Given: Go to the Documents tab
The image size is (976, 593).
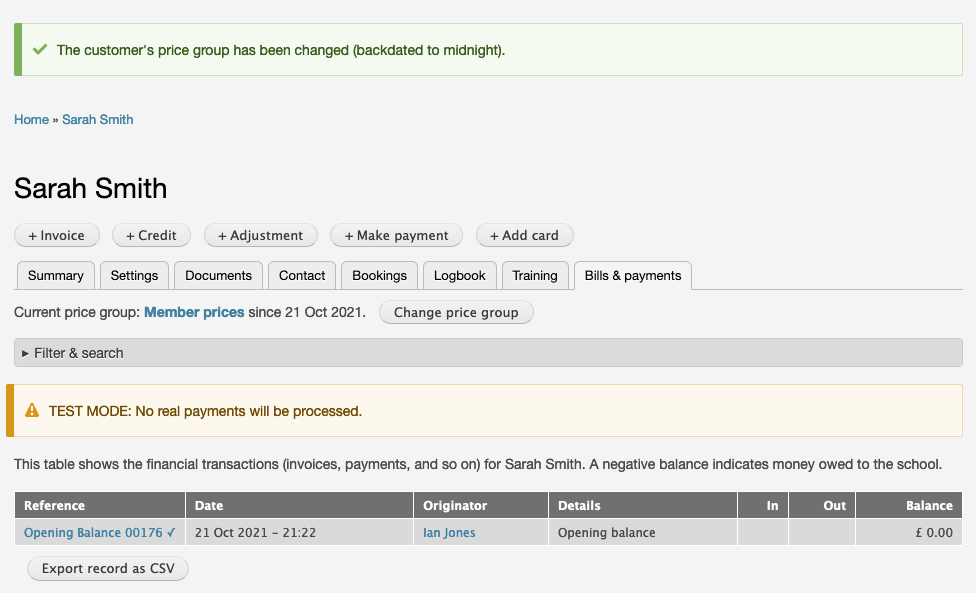Looking at the screenshot, I should point(218,276).
